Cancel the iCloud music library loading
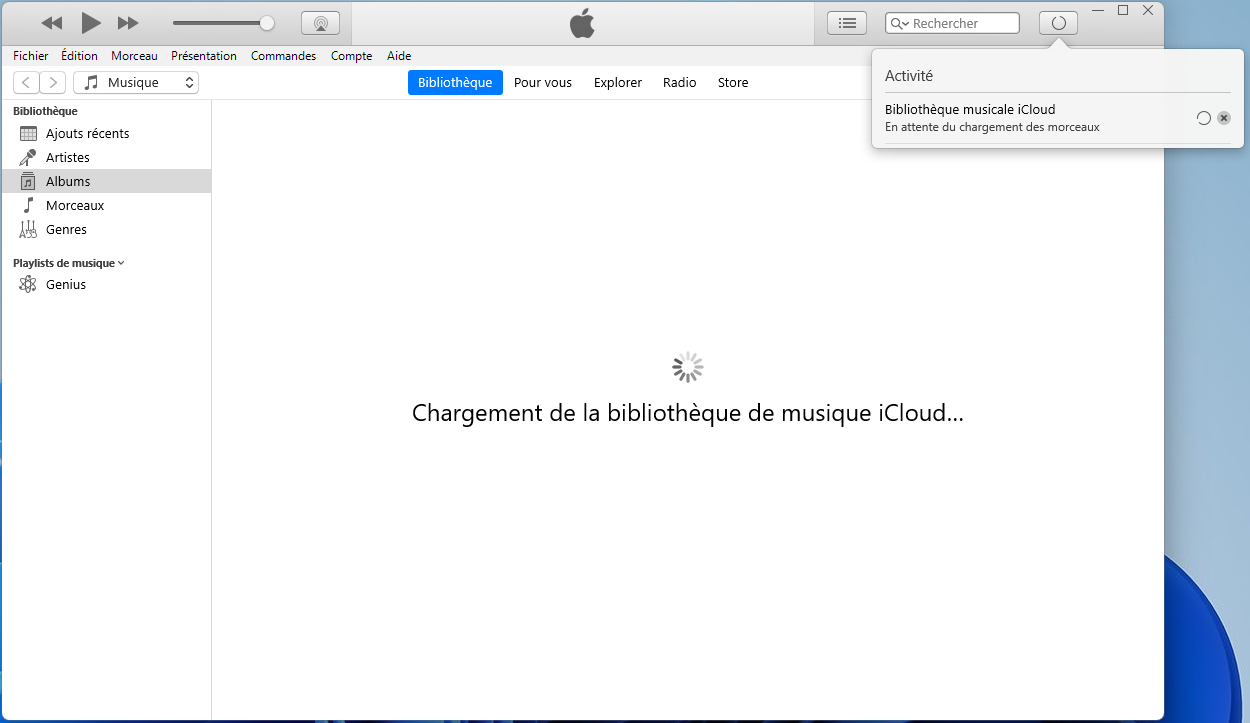This screenshot has width=1250, height=723. pyautogui.click(x=1224, y=118)
